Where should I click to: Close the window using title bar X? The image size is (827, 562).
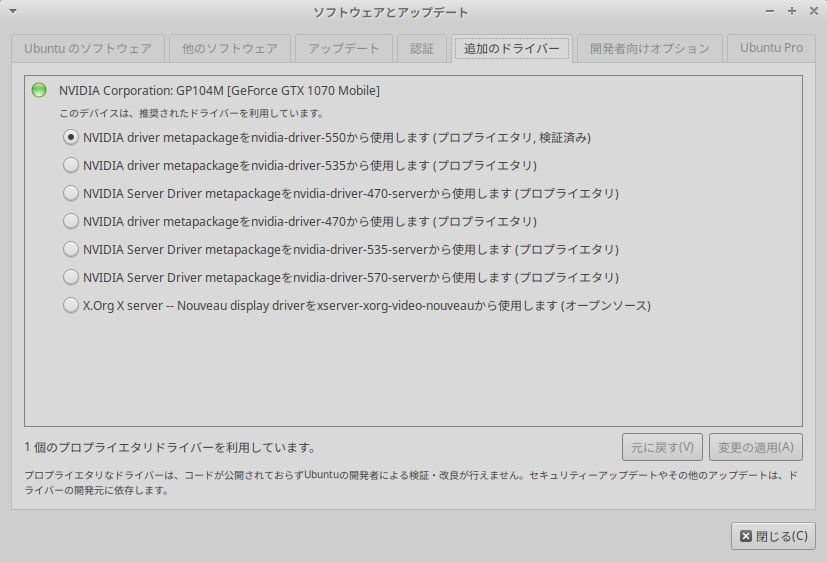click(x=814, y=11)
